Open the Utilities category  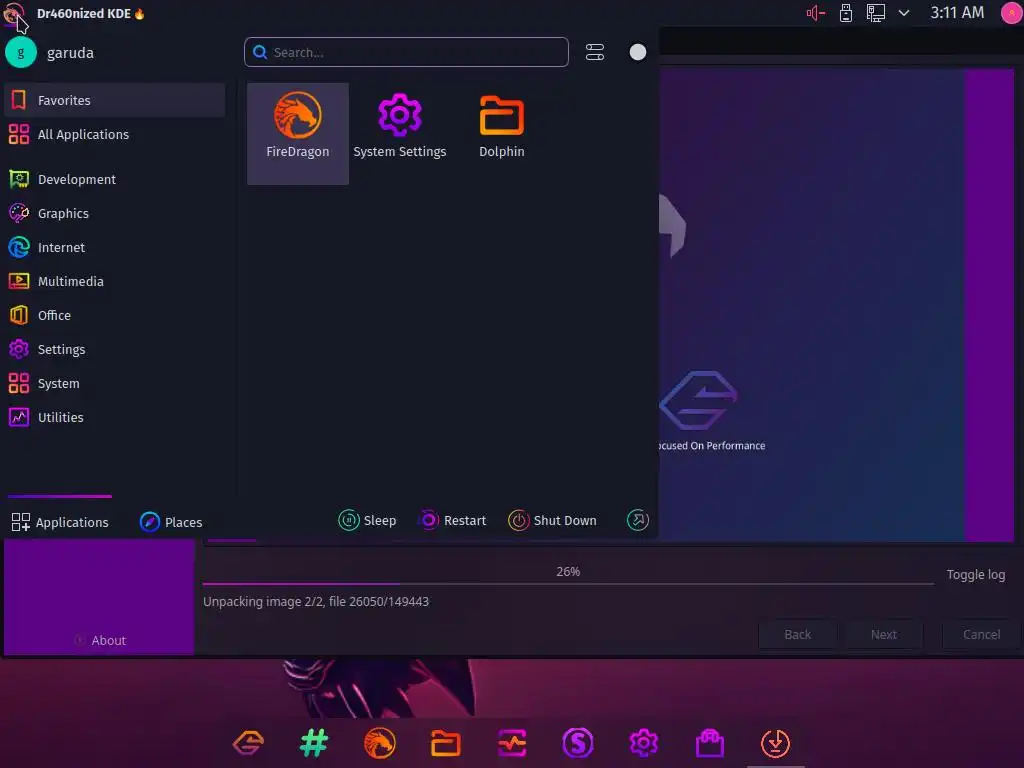pos(115,417)
